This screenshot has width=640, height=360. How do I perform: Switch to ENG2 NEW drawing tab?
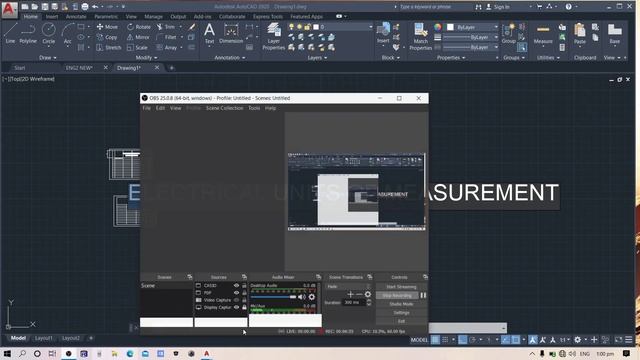click(x=79, y=68)
